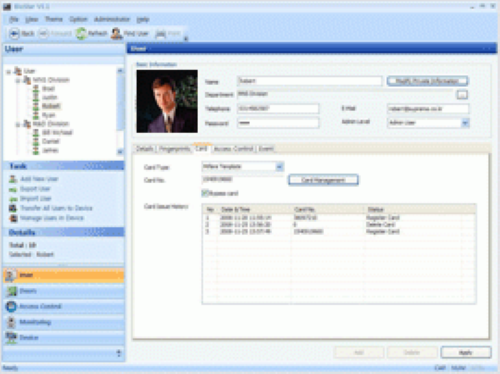
Task: Collapse the R&D Division tree node
Action: tap(18, 124)
